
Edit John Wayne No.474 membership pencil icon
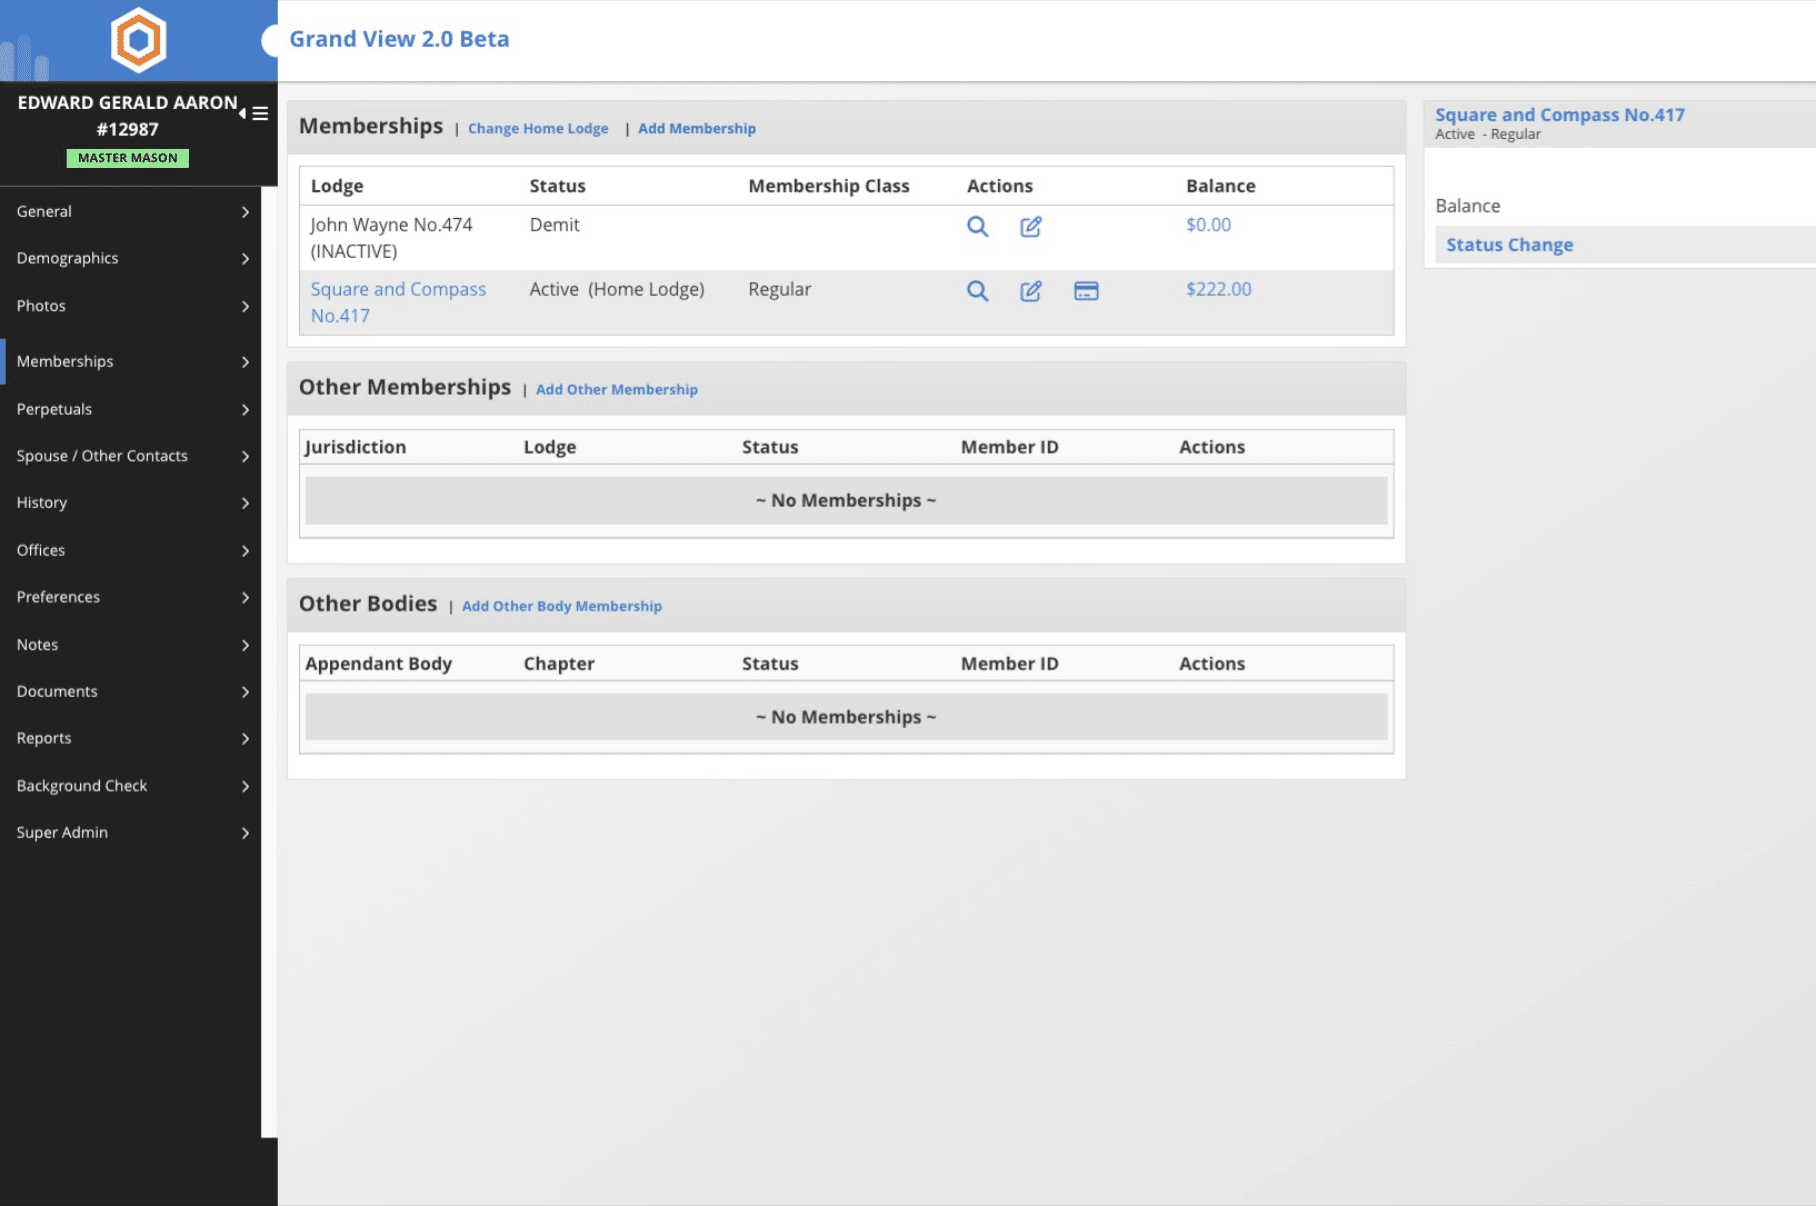pos(1031,227)
